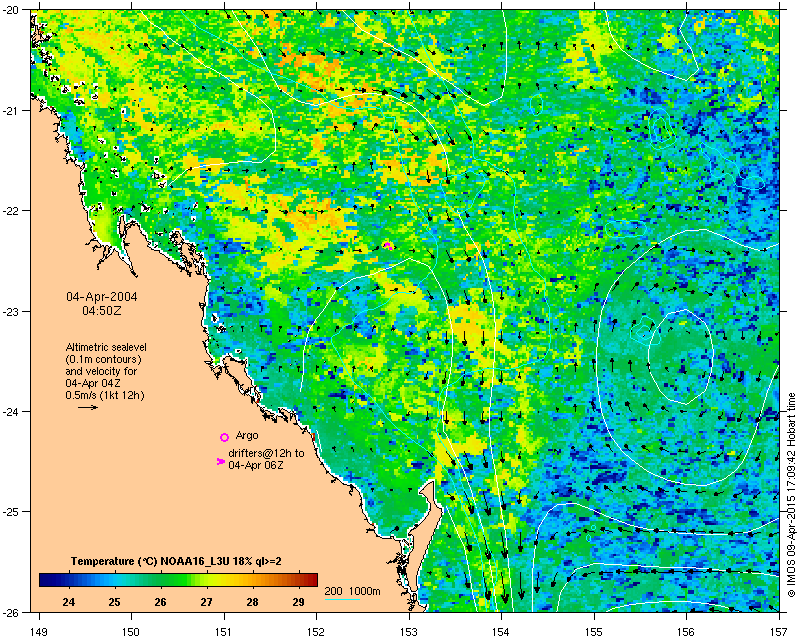Click the Argo marker near 22.4S 152.8E
Viewport: 800px width, 640px height.
pos(388,246)
